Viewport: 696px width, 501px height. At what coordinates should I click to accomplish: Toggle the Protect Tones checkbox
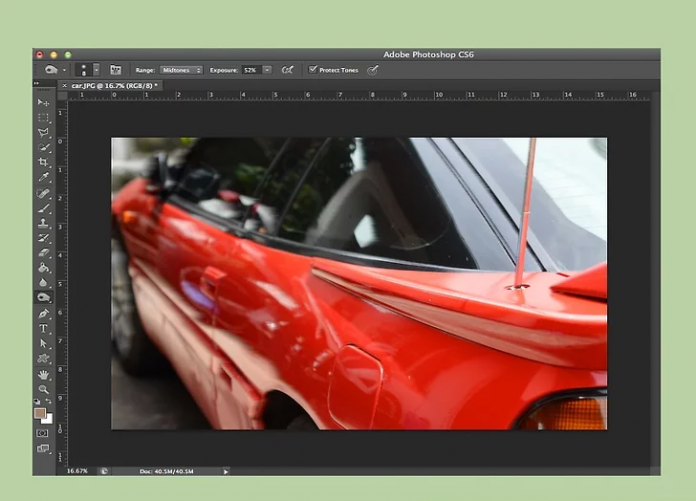click(x=313, y=70)
